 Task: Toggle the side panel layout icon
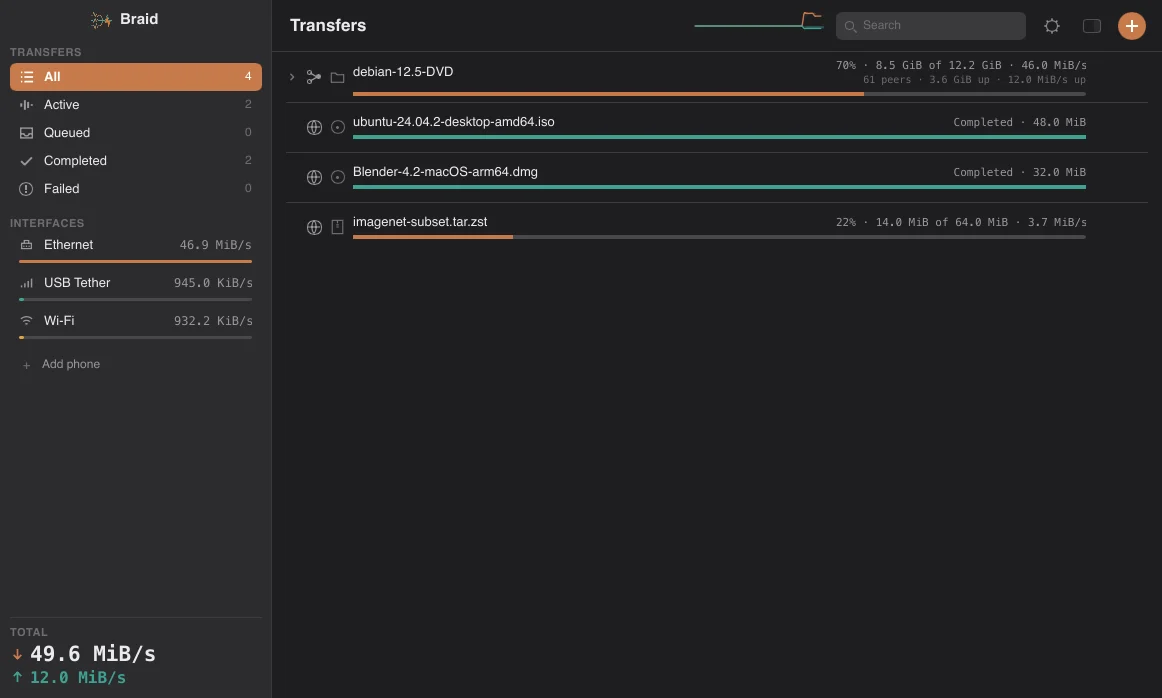(1092, 26)
